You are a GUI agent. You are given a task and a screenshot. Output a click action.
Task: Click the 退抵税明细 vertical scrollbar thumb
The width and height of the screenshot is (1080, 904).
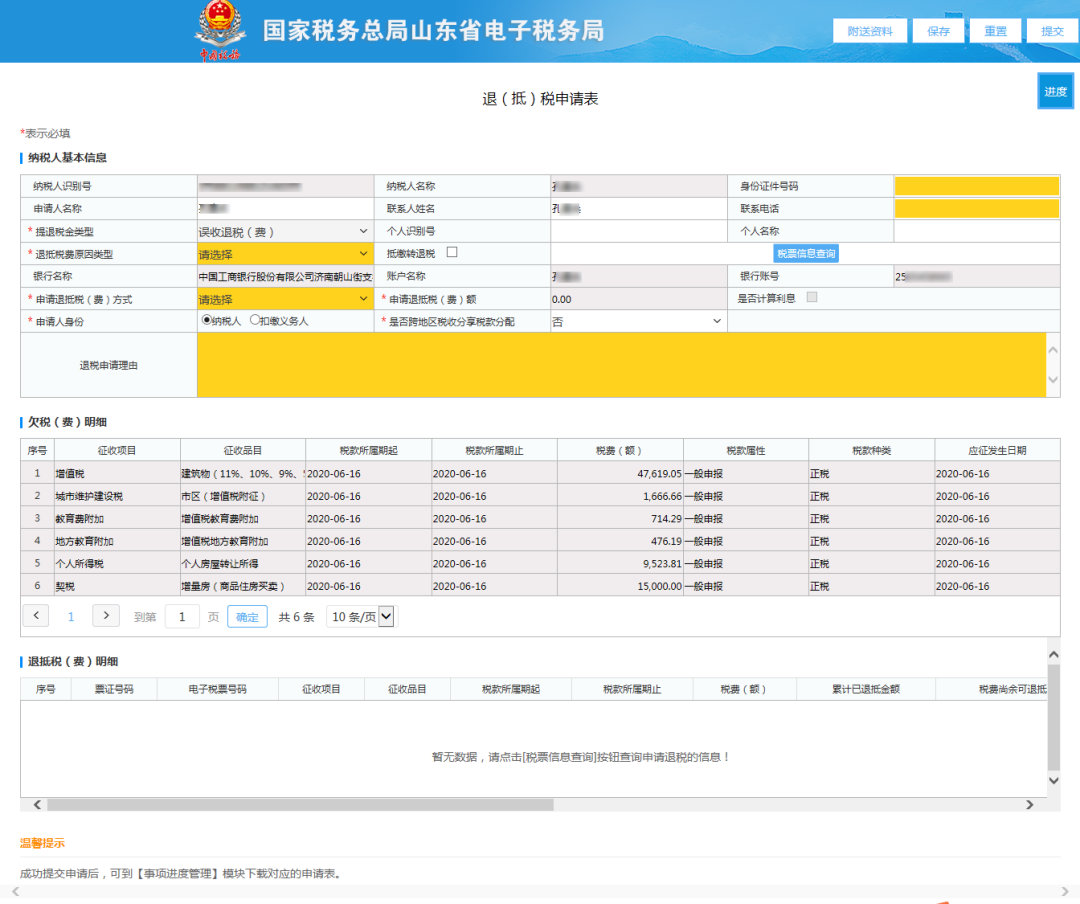[x=1054, y=717]
